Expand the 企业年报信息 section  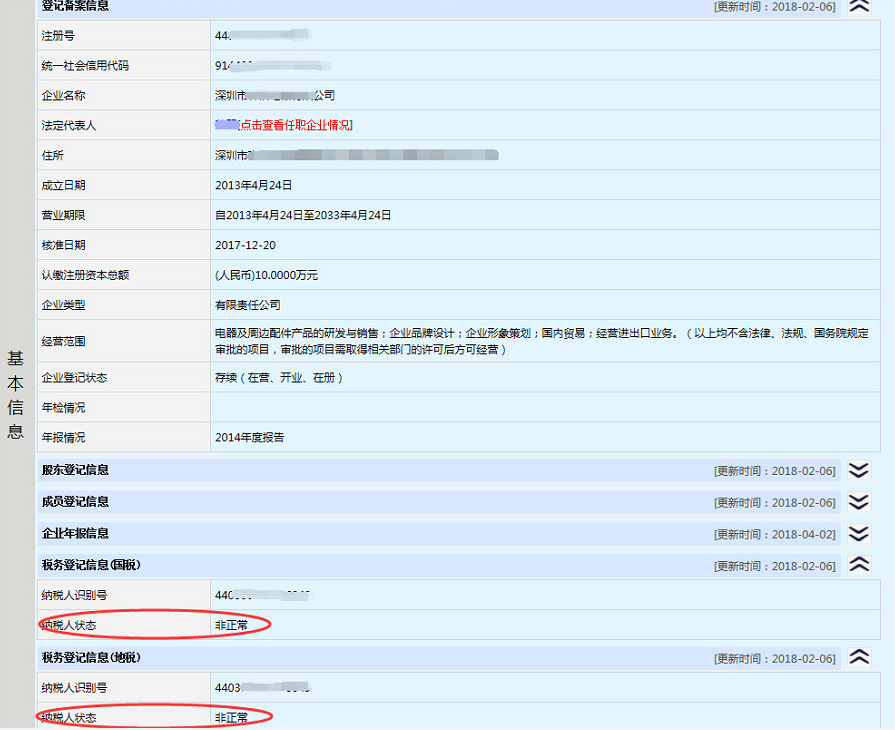[x=859, y=534]
